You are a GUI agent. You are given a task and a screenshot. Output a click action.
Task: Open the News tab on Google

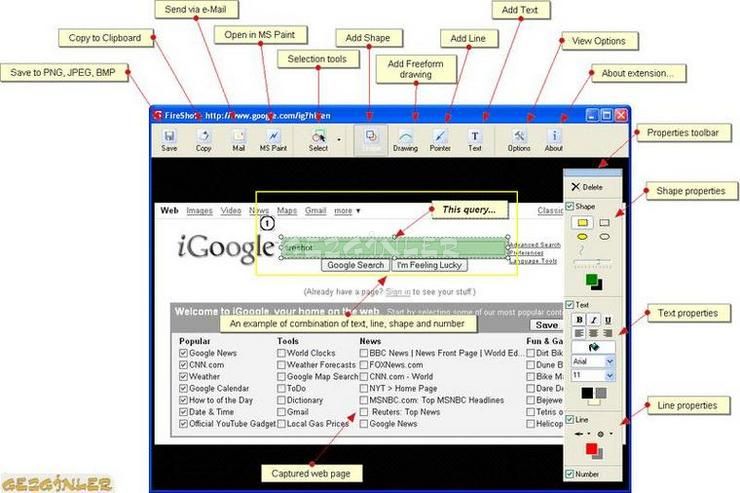[259, 211]
